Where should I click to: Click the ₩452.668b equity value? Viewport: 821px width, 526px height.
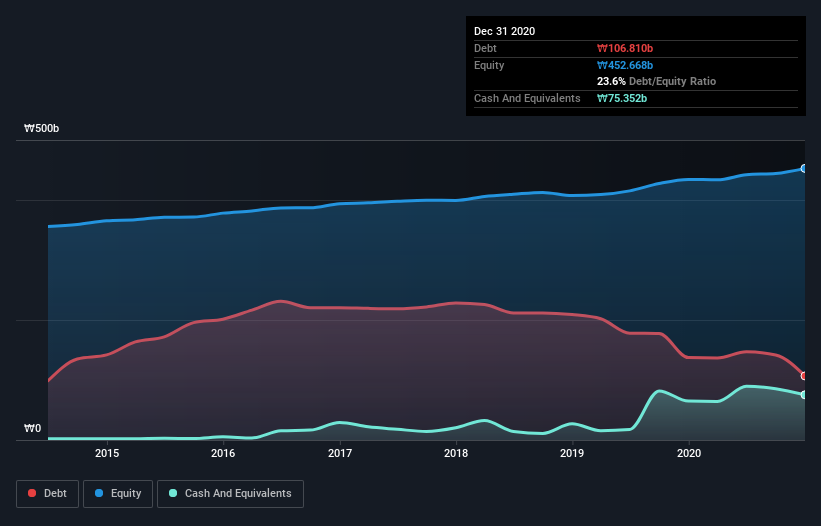pos(625,65)
